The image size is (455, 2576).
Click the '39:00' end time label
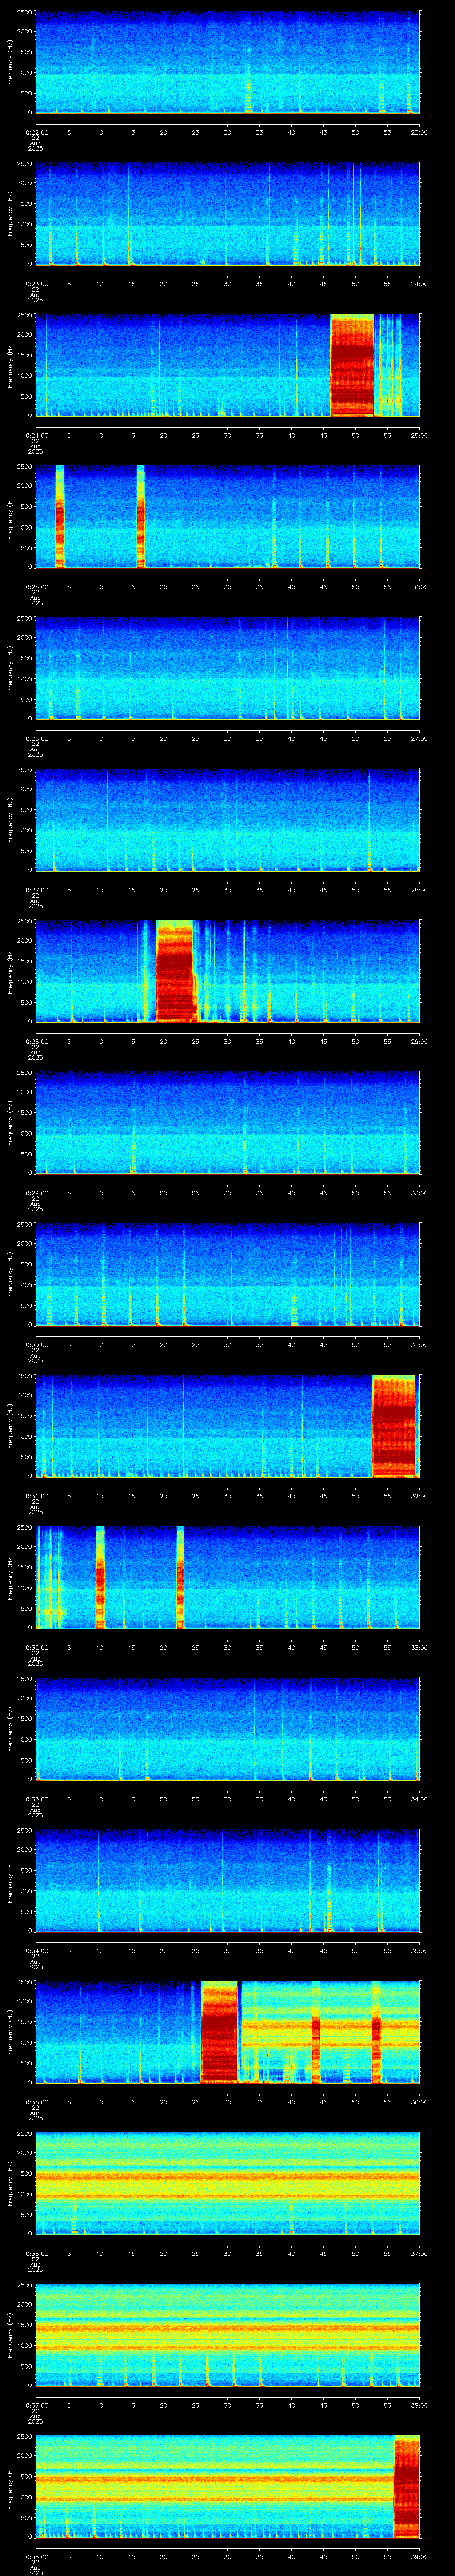pos(420,2557)
